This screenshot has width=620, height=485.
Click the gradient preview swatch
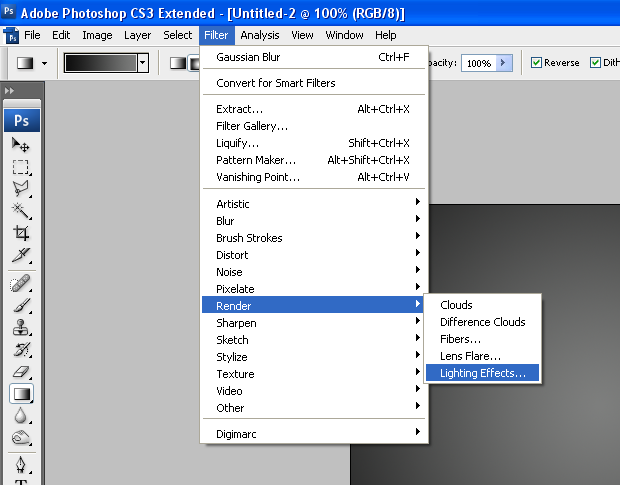click(x=101, y=63)
